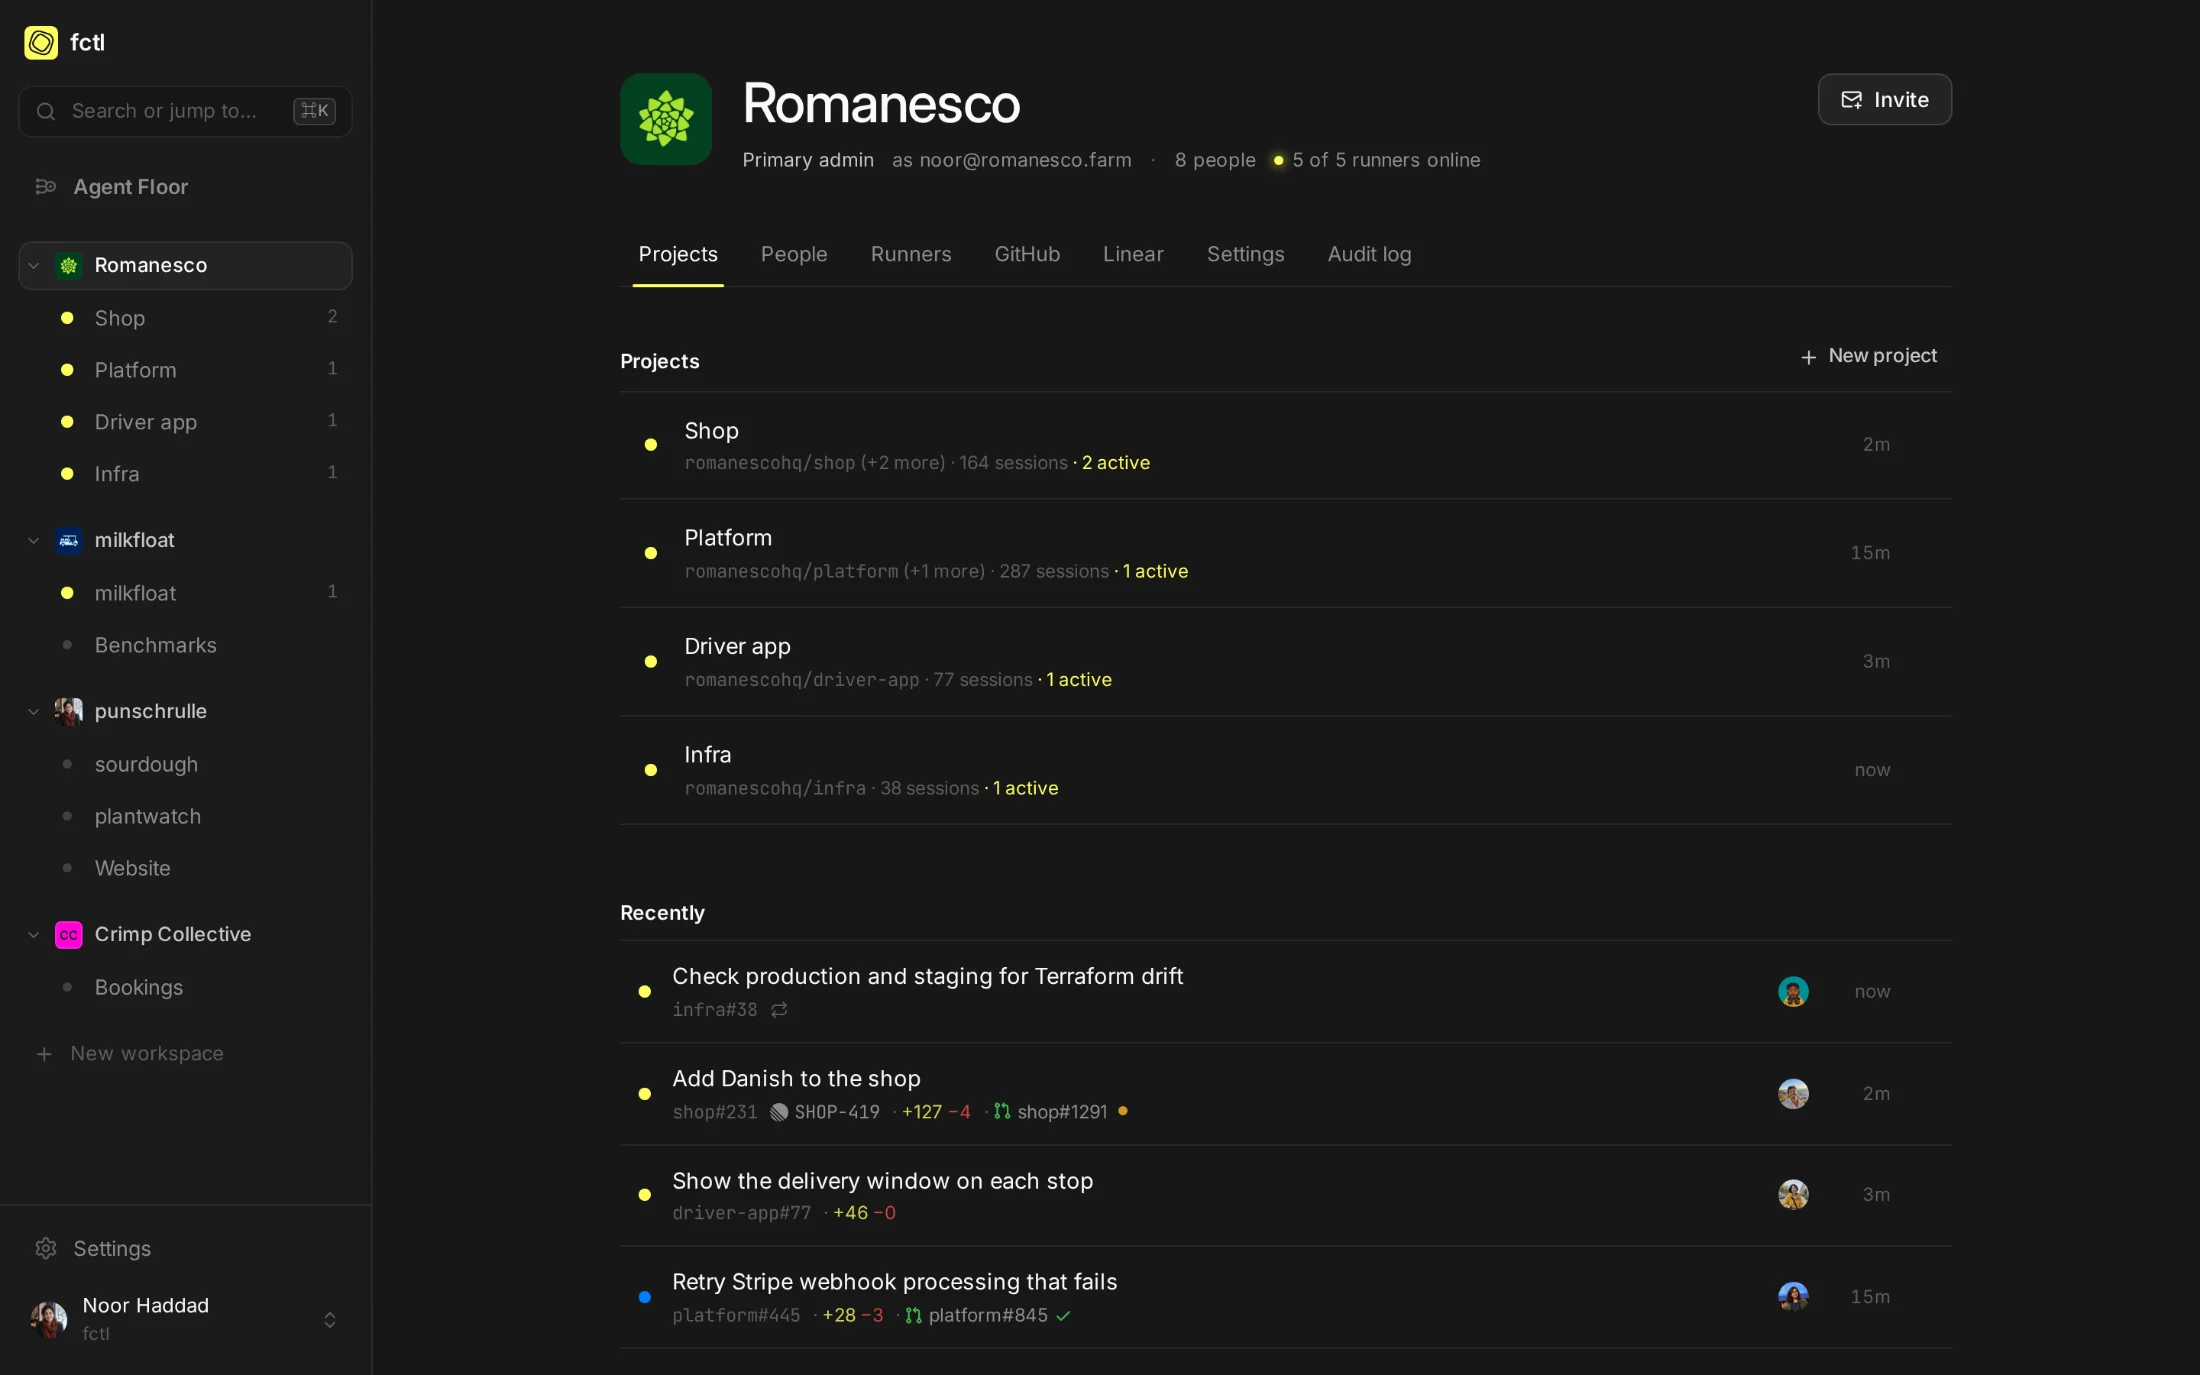This screenshot has width=2200, height=1375.
Task: Click New workspace in sidebar
Action: (x=130, y=1054)
